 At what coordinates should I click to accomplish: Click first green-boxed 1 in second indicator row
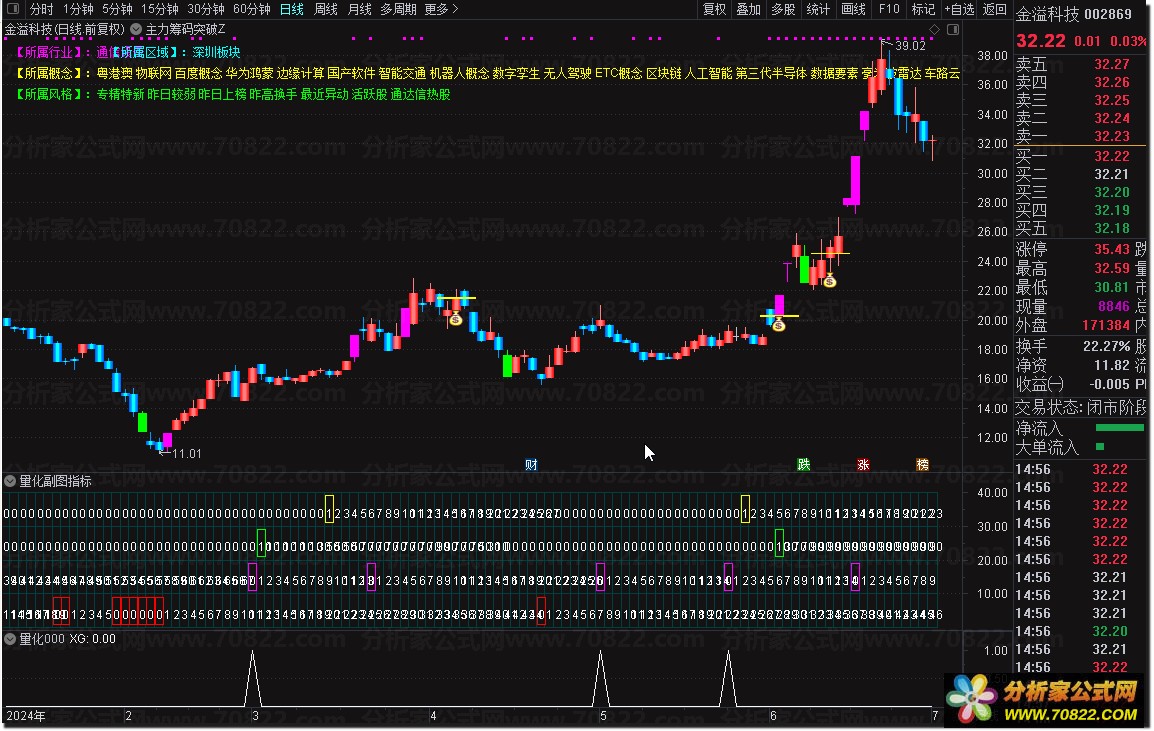click(x=261, y=543)
